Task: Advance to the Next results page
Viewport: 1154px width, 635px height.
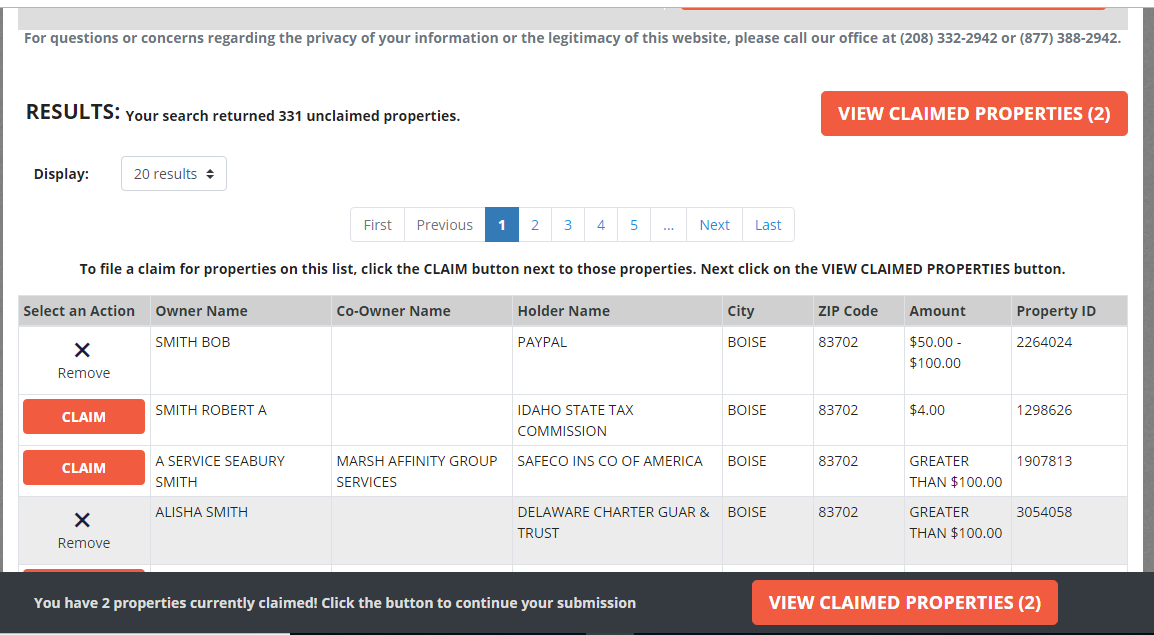Action: click(713, 224)
